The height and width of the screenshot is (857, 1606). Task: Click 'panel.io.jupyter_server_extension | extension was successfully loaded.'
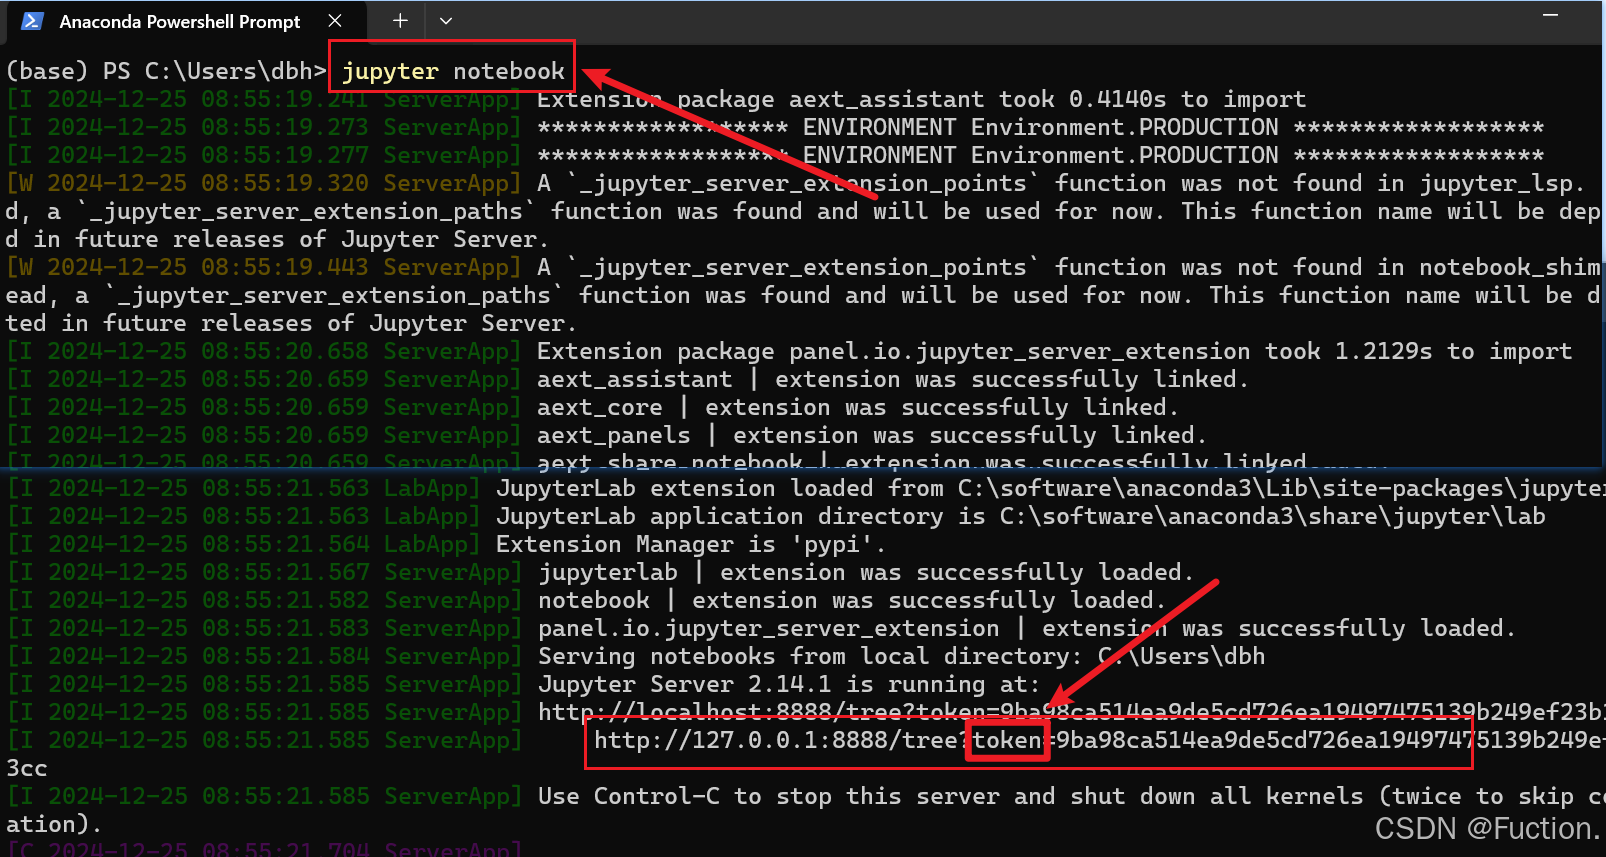[x=1027, y=628]
